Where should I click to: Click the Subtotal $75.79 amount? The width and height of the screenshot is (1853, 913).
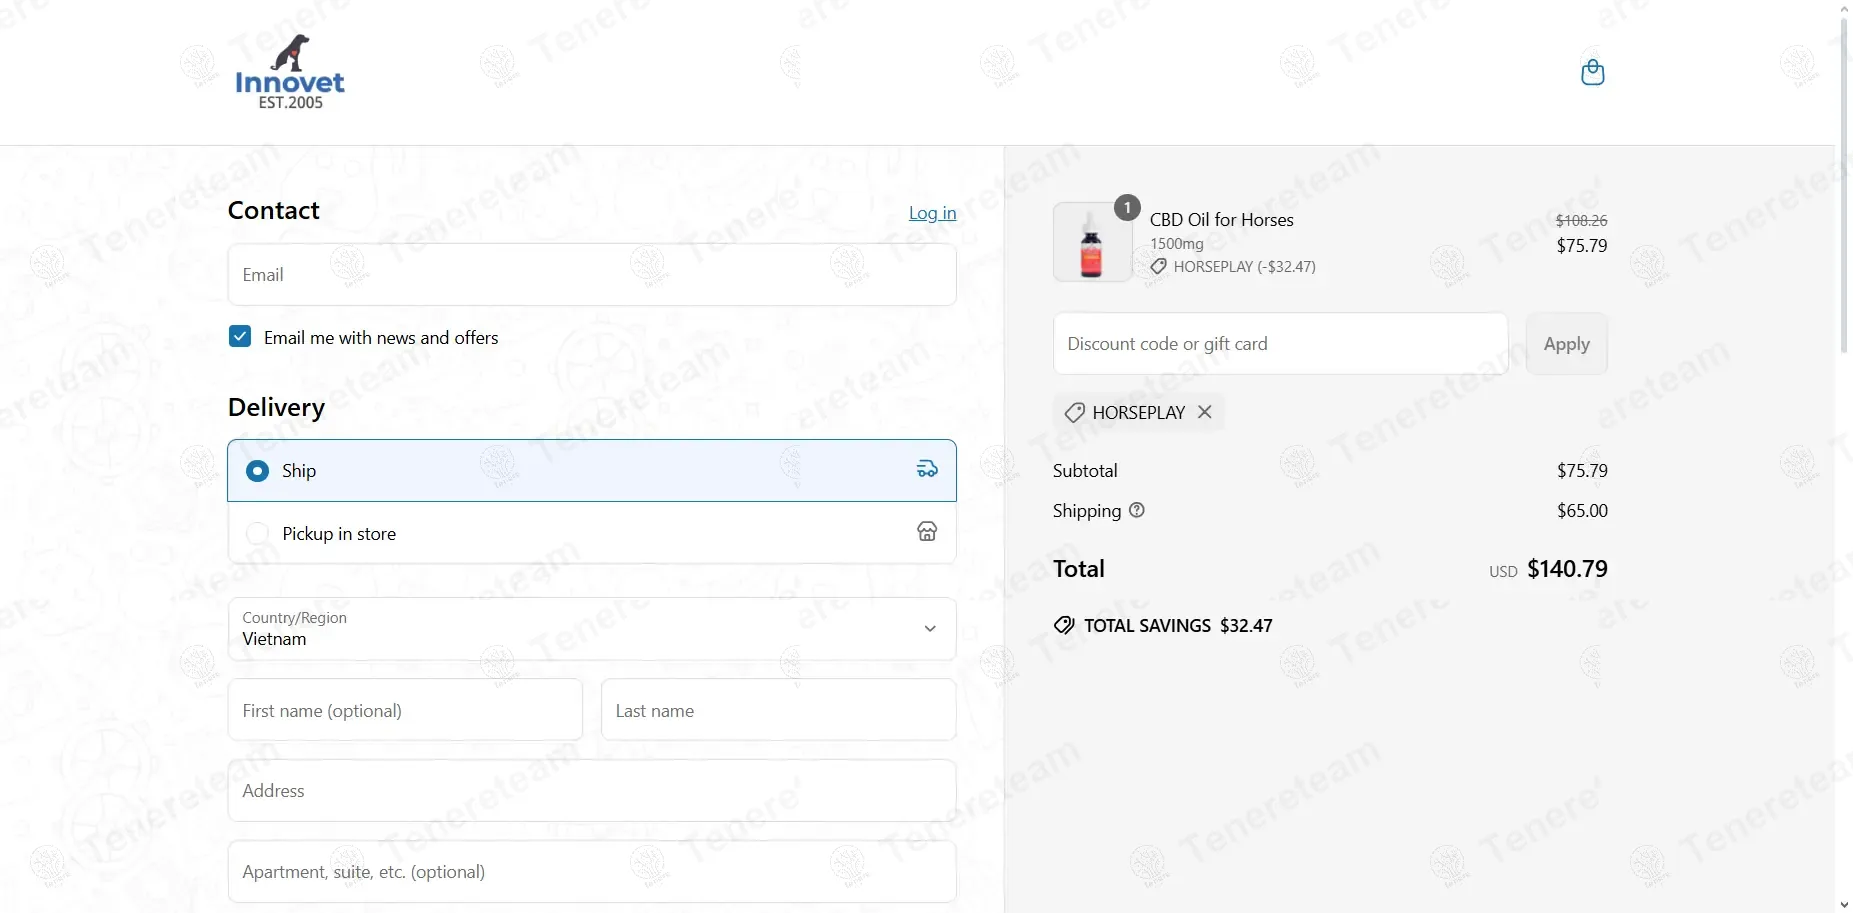point(1582,471)
